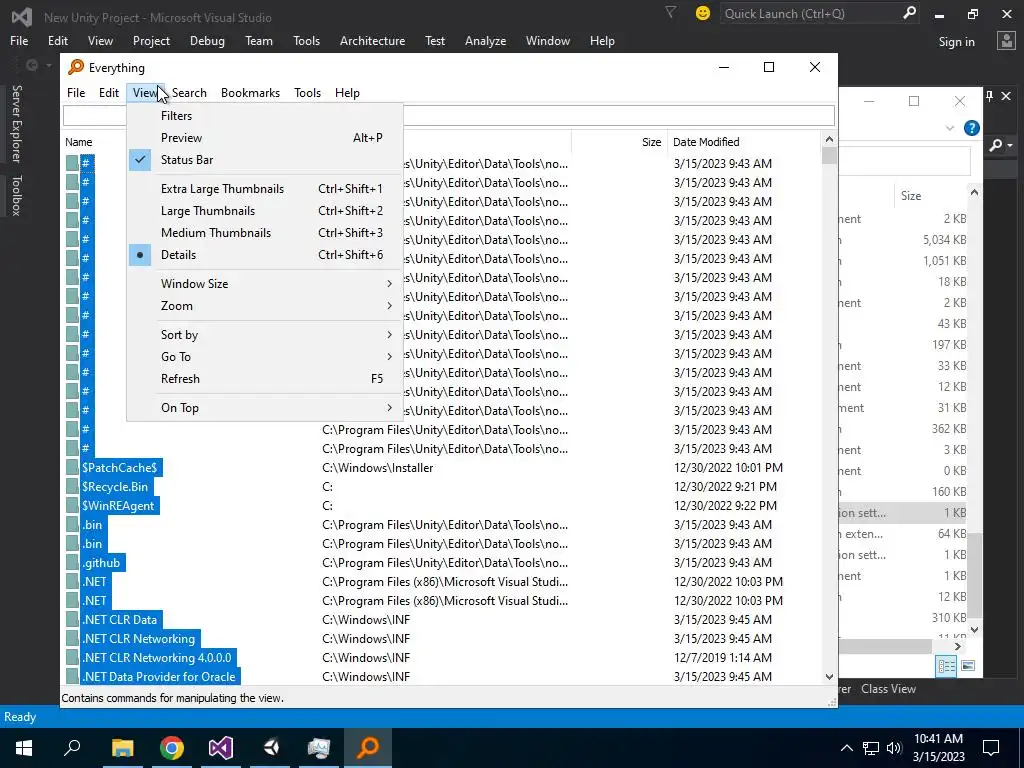Toggle the Filters bar option
Image resolution: width=1024 pixels, height=768 pixels.
[x=264, y=116]
